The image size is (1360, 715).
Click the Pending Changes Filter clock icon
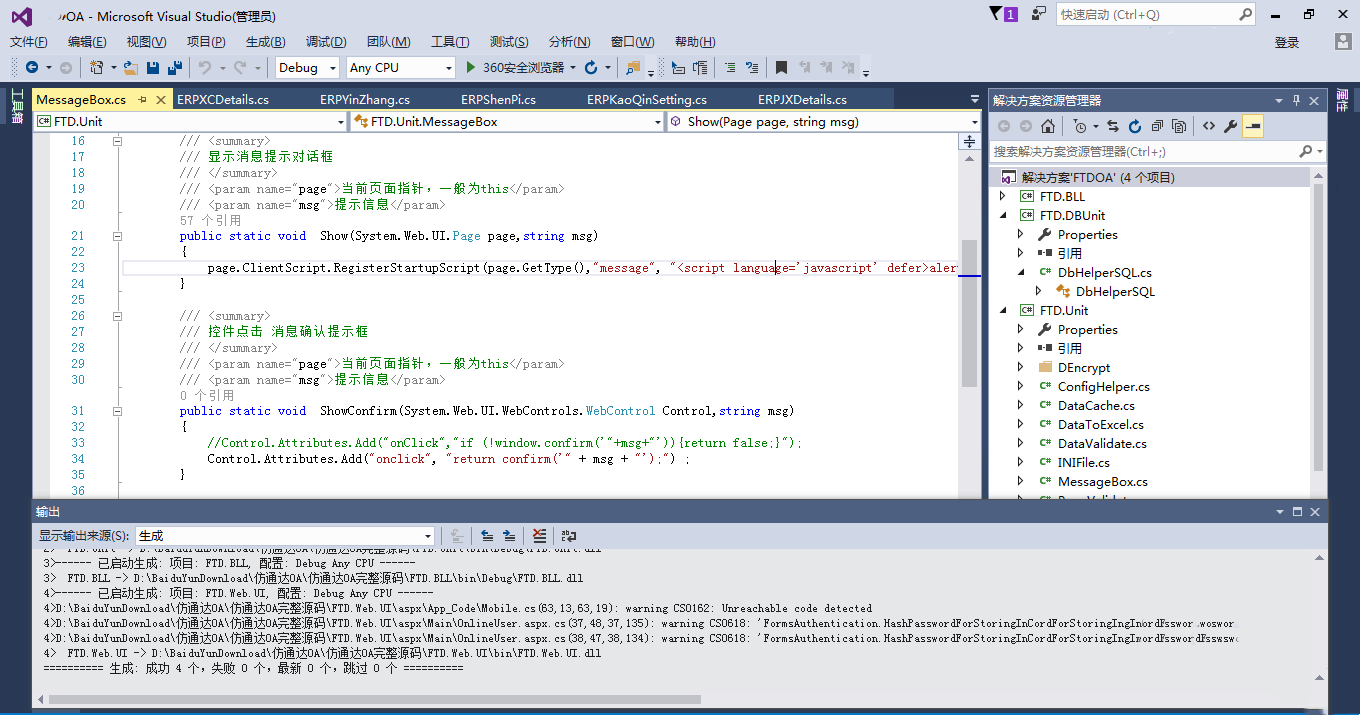(1079, 126)
